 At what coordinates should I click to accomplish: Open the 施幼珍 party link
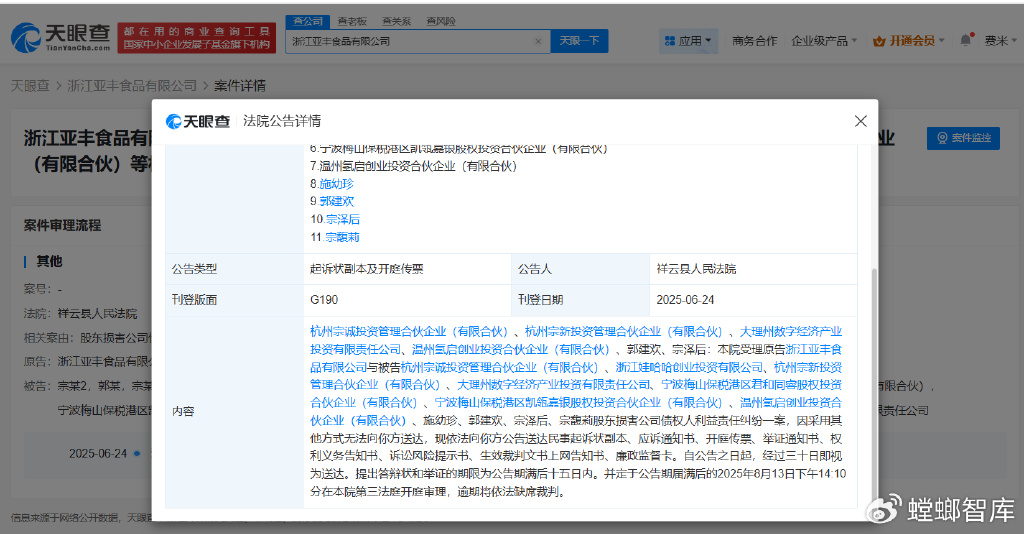(x=336, y=184)
